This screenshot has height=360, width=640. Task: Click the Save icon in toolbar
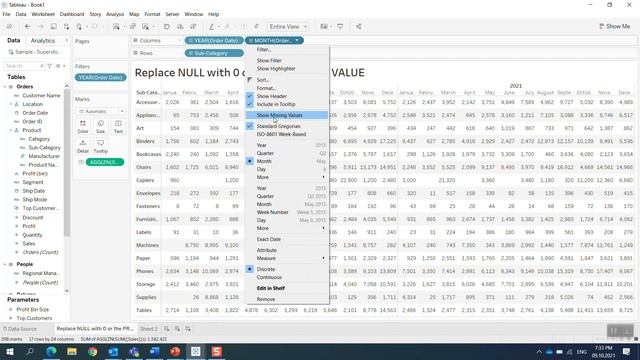click(53, 27)
